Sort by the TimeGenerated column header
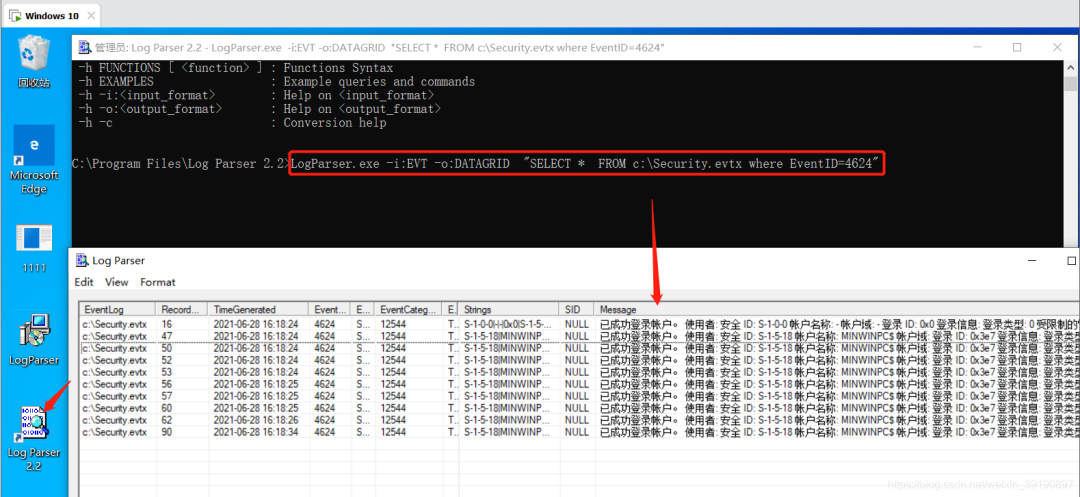Viewport: 1080px width, 497px height. (259, 310)
